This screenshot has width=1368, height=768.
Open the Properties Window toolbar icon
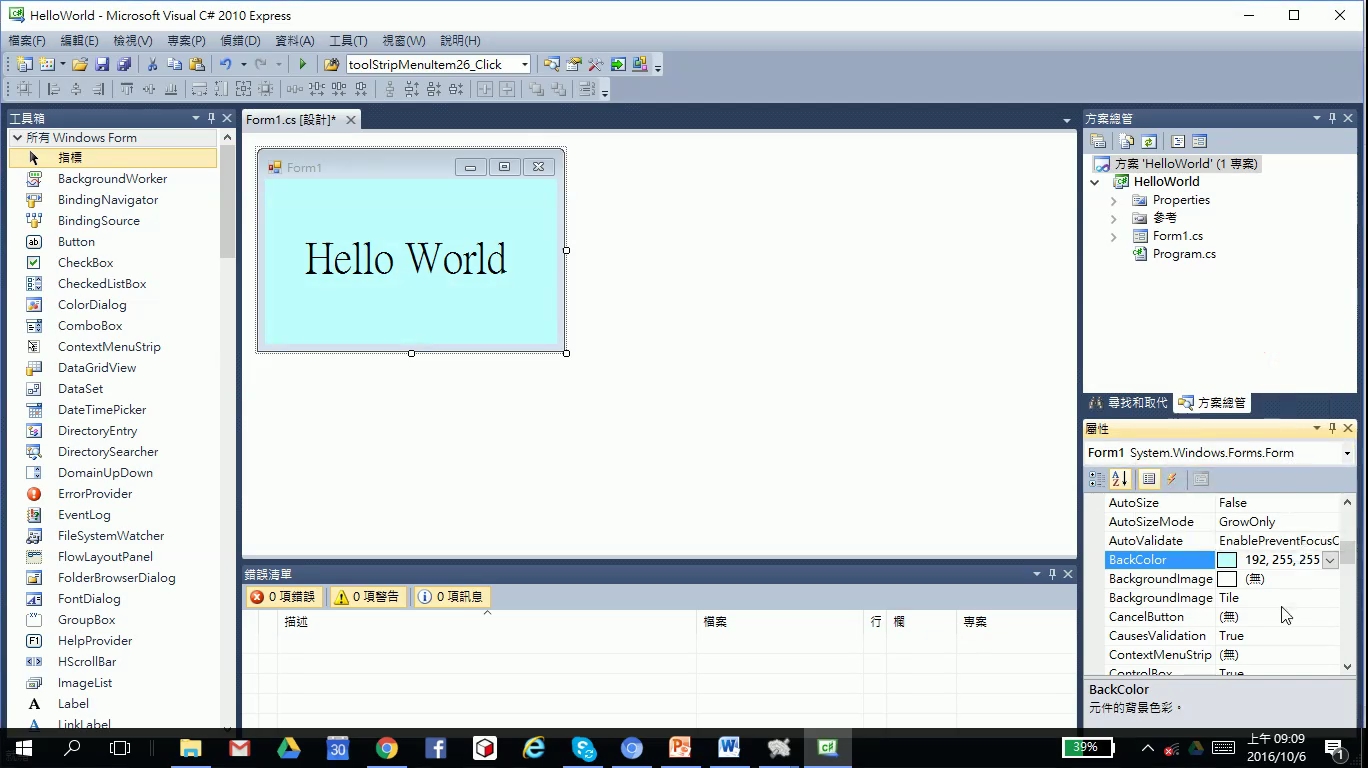574,64
